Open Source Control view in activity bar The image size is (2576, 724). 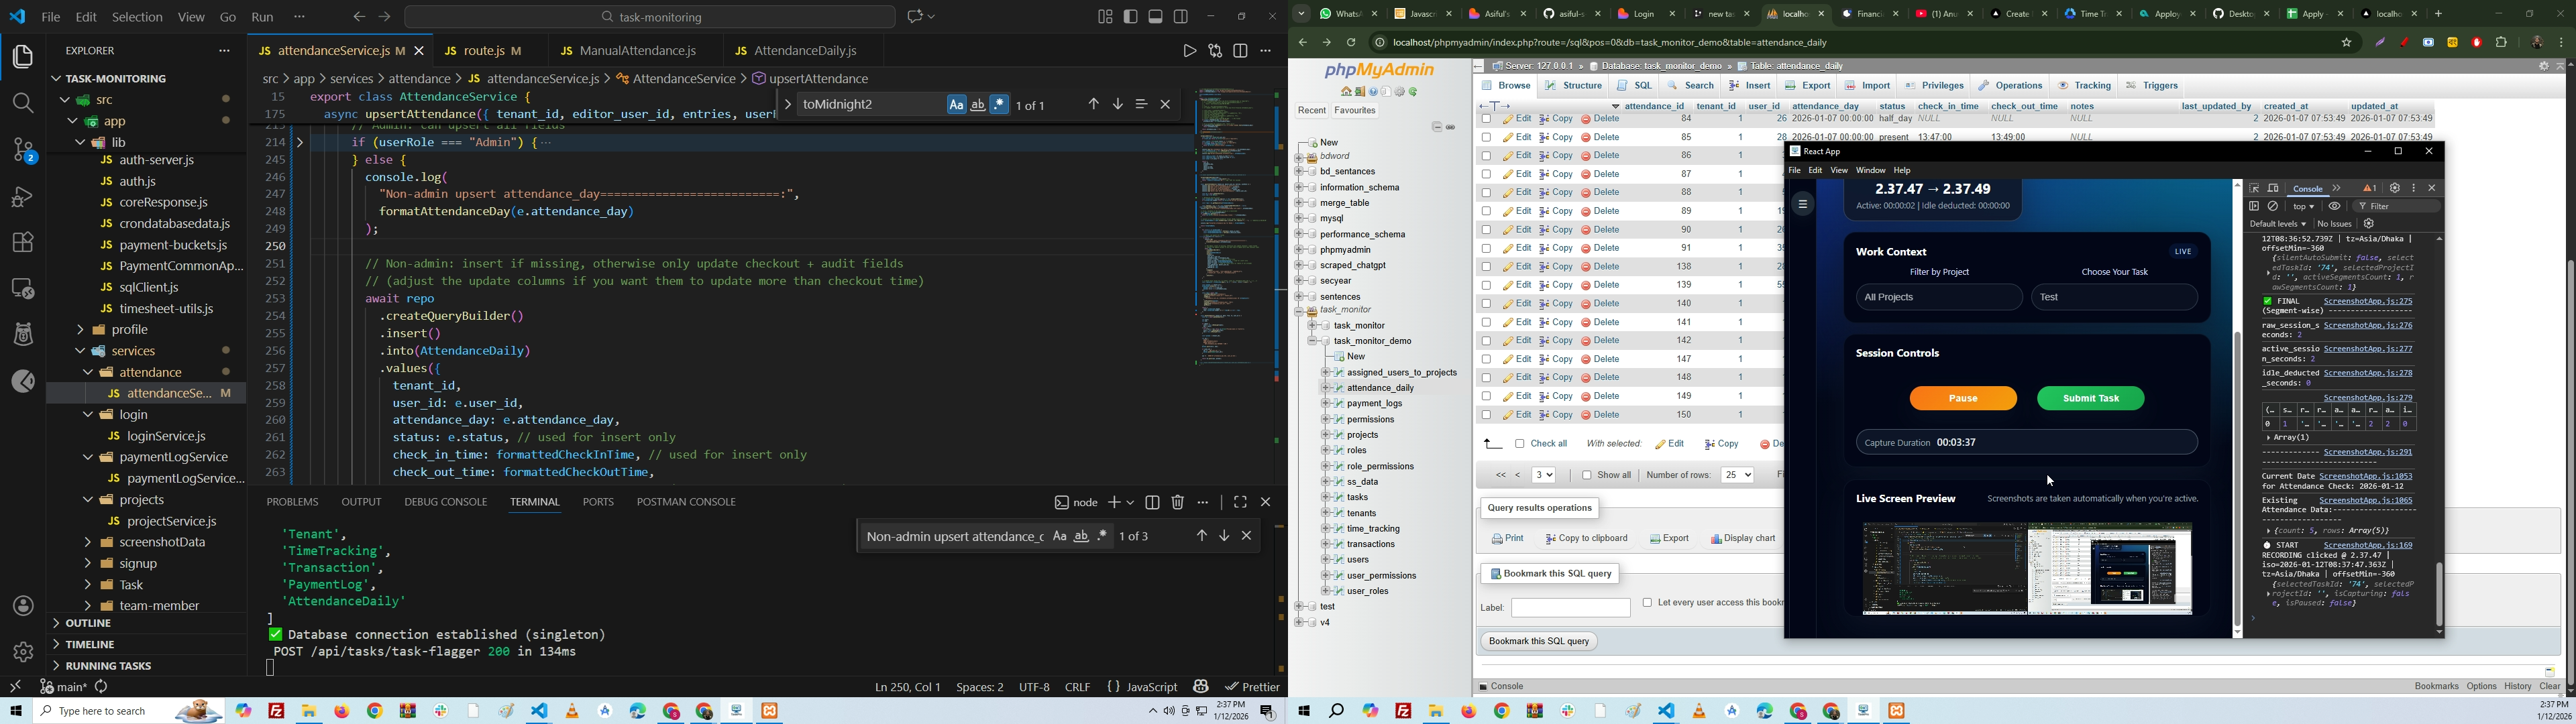click(x=23, y=151)
